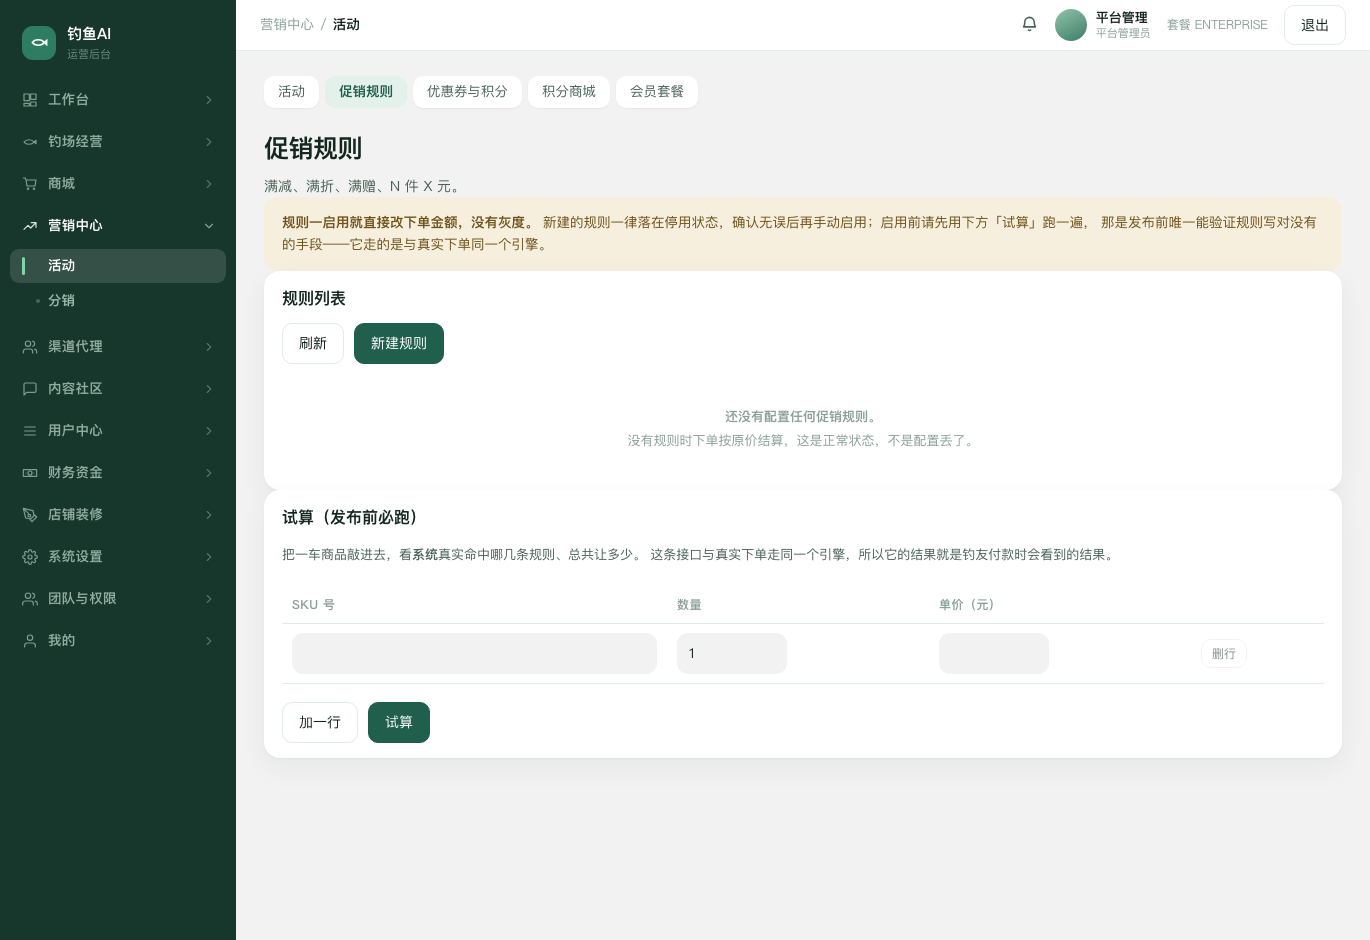Viewport: 1370px width, 940px height.
Task: Click the 删行 delete row button
Action: [1224, 654]
